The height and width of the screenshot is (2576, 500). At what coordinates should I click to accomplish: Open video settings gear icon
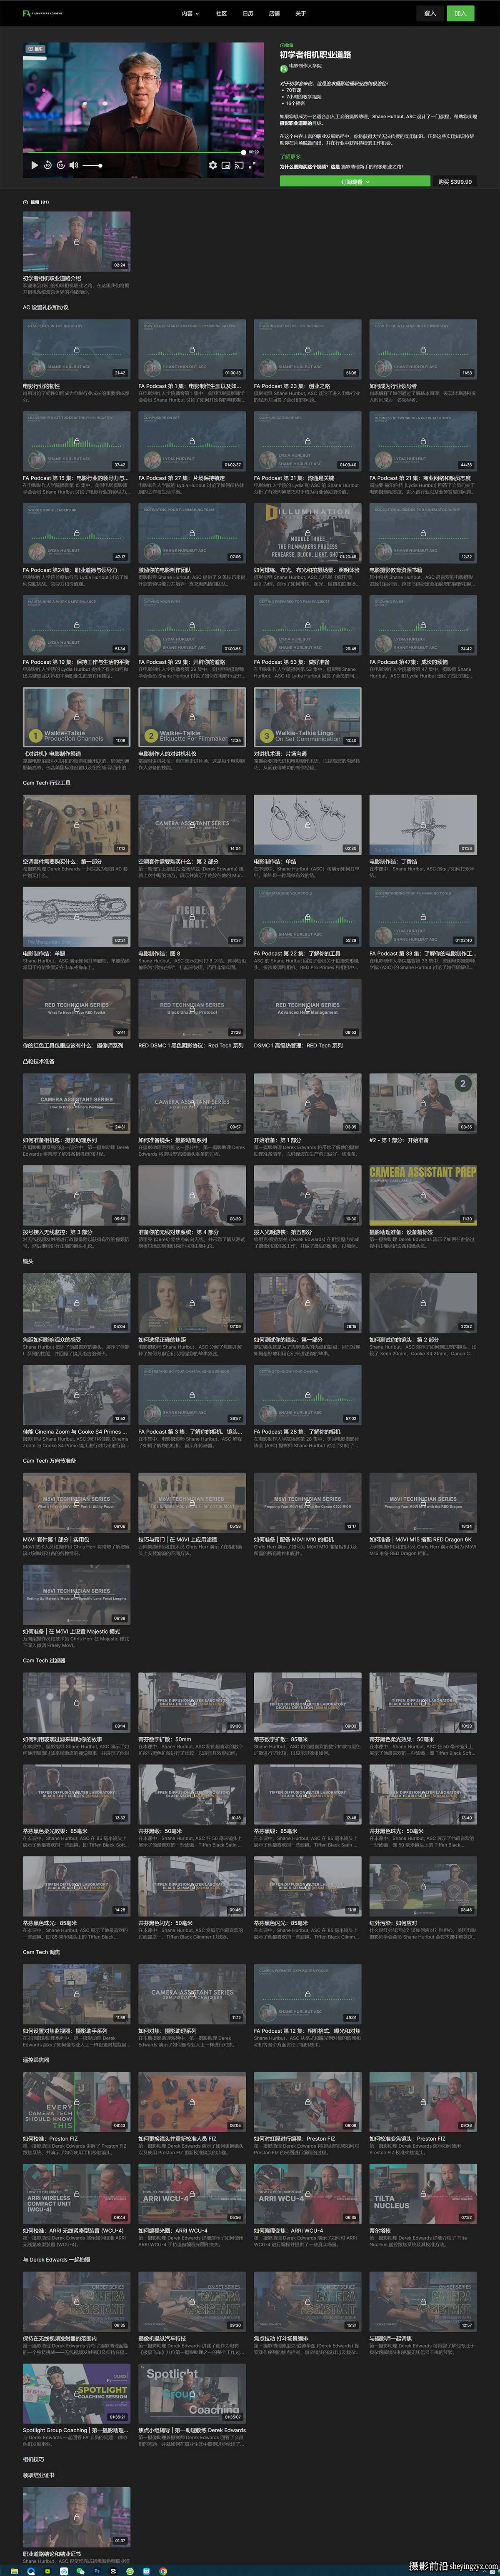click(x=212, y=165)
